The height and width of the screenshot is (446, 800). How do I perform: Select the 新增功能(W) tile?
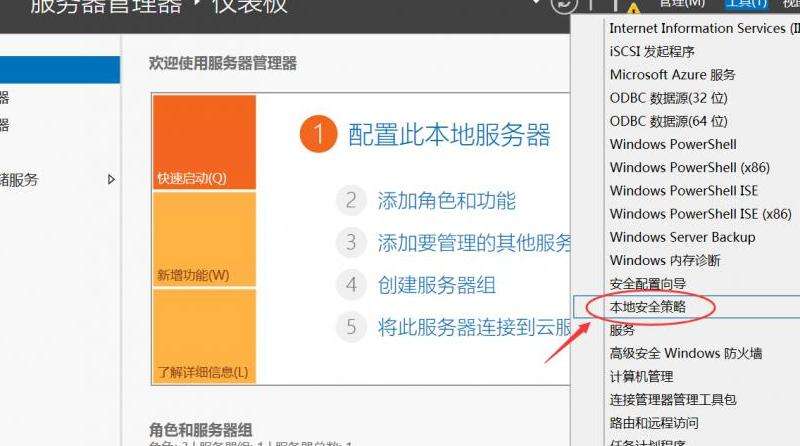[x=204, y=239]
